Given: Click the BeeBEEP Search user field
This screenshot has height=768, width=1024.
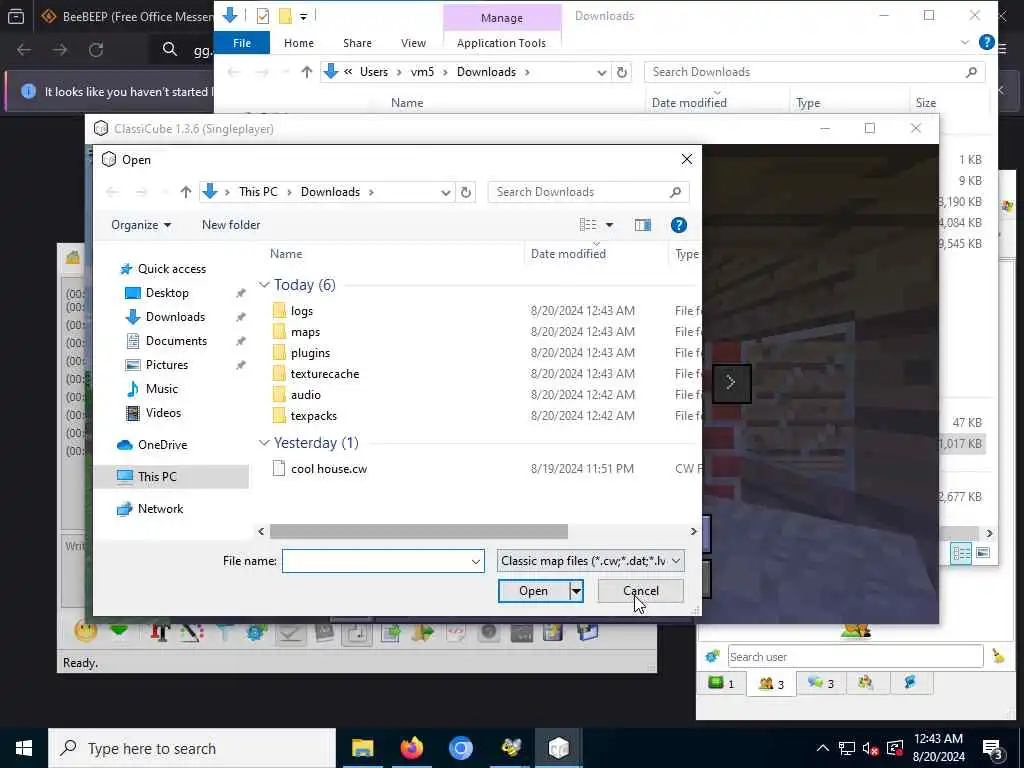Looking at the screenshot, I should pyautogui.click(x=855, y=657).
